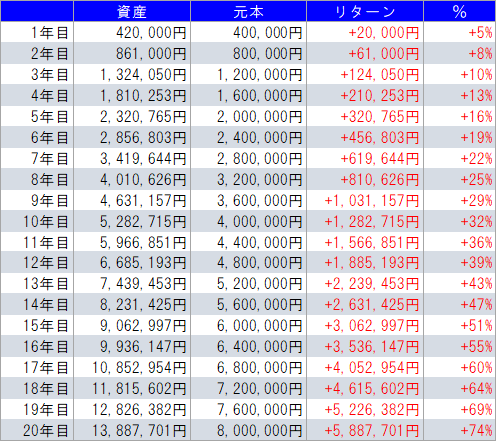This screenshot has width=497, height=442.
Task: Click percentage cell +74%
Action: tap(476, 431)
